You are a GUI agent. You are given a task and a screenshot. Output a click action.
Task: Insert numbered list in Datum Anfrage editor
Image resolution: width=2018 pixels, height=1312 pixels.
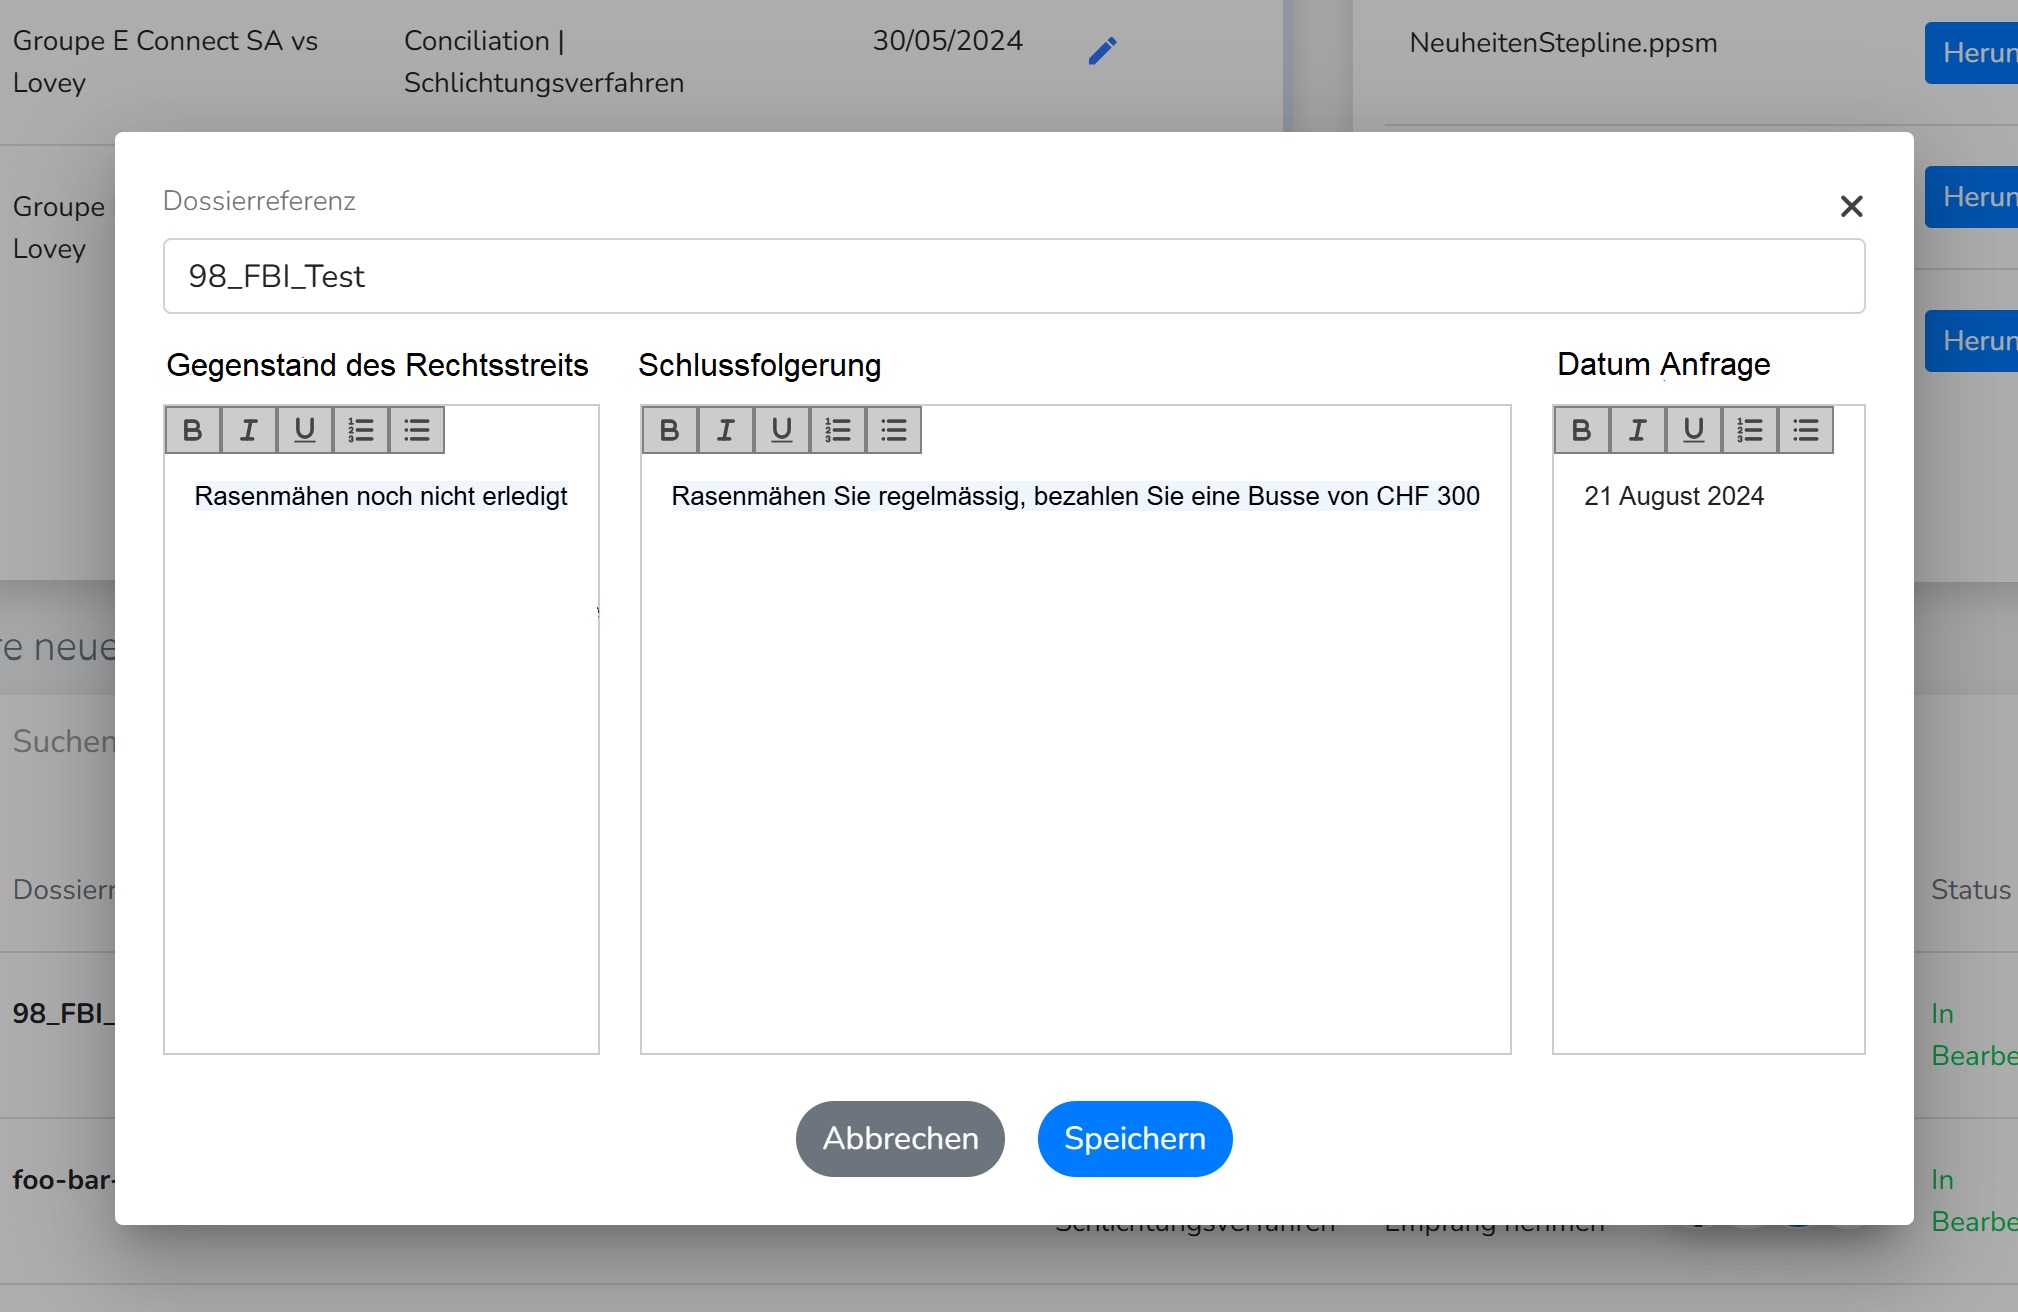point(1750,430)
